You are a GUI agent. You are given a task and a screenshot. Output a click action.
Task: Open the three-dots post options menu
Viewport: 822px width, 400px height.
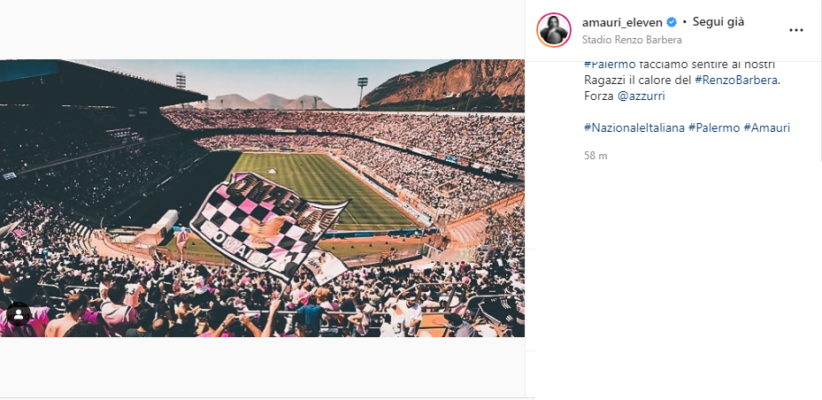(x=796, y=30)
